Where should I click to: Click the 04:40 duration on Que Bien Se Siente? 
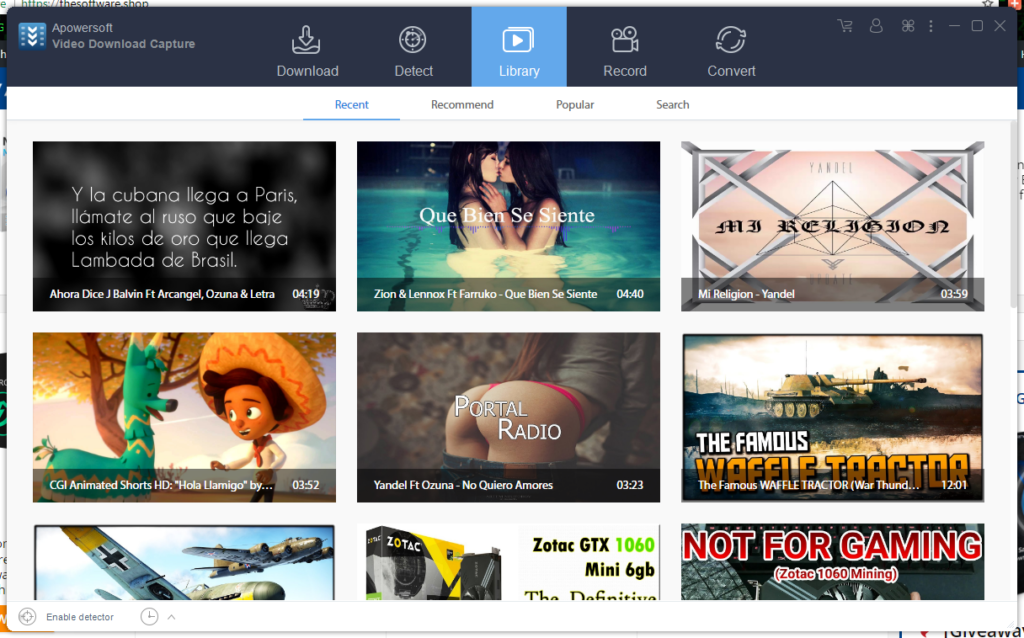pyautogui.click(x=630, y=294)
